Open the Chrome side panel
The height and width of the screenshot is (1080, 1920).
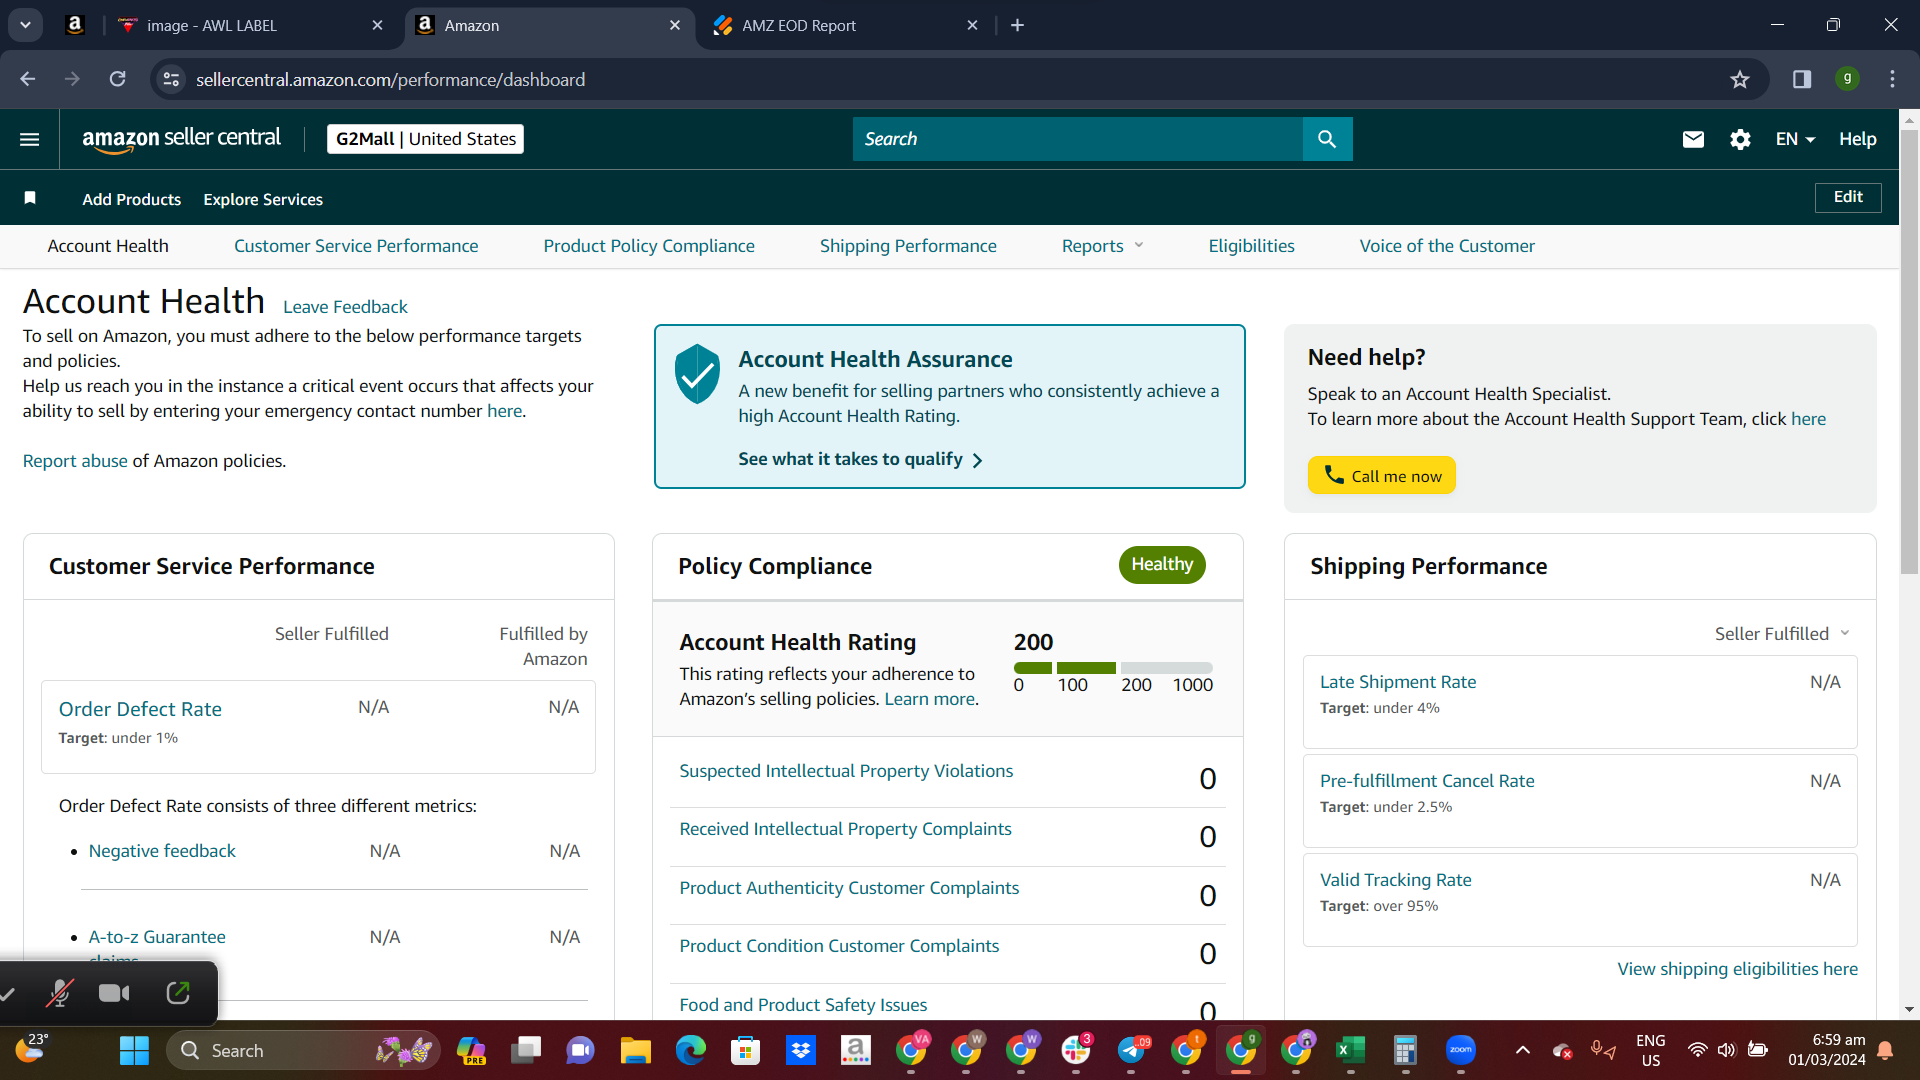[1802, 79]
